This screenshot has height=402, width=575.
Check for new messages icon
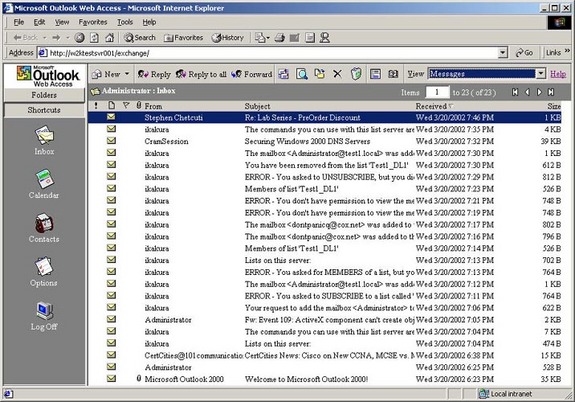(283, 74)
